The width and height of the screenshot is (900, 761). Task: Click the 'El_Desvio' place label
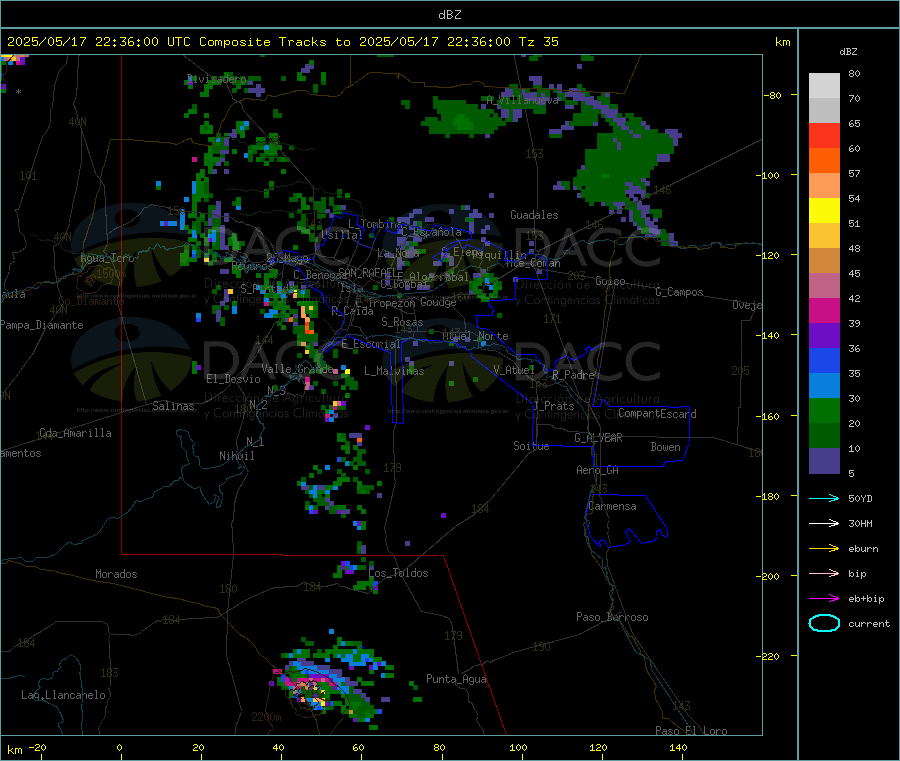(234, 379)
